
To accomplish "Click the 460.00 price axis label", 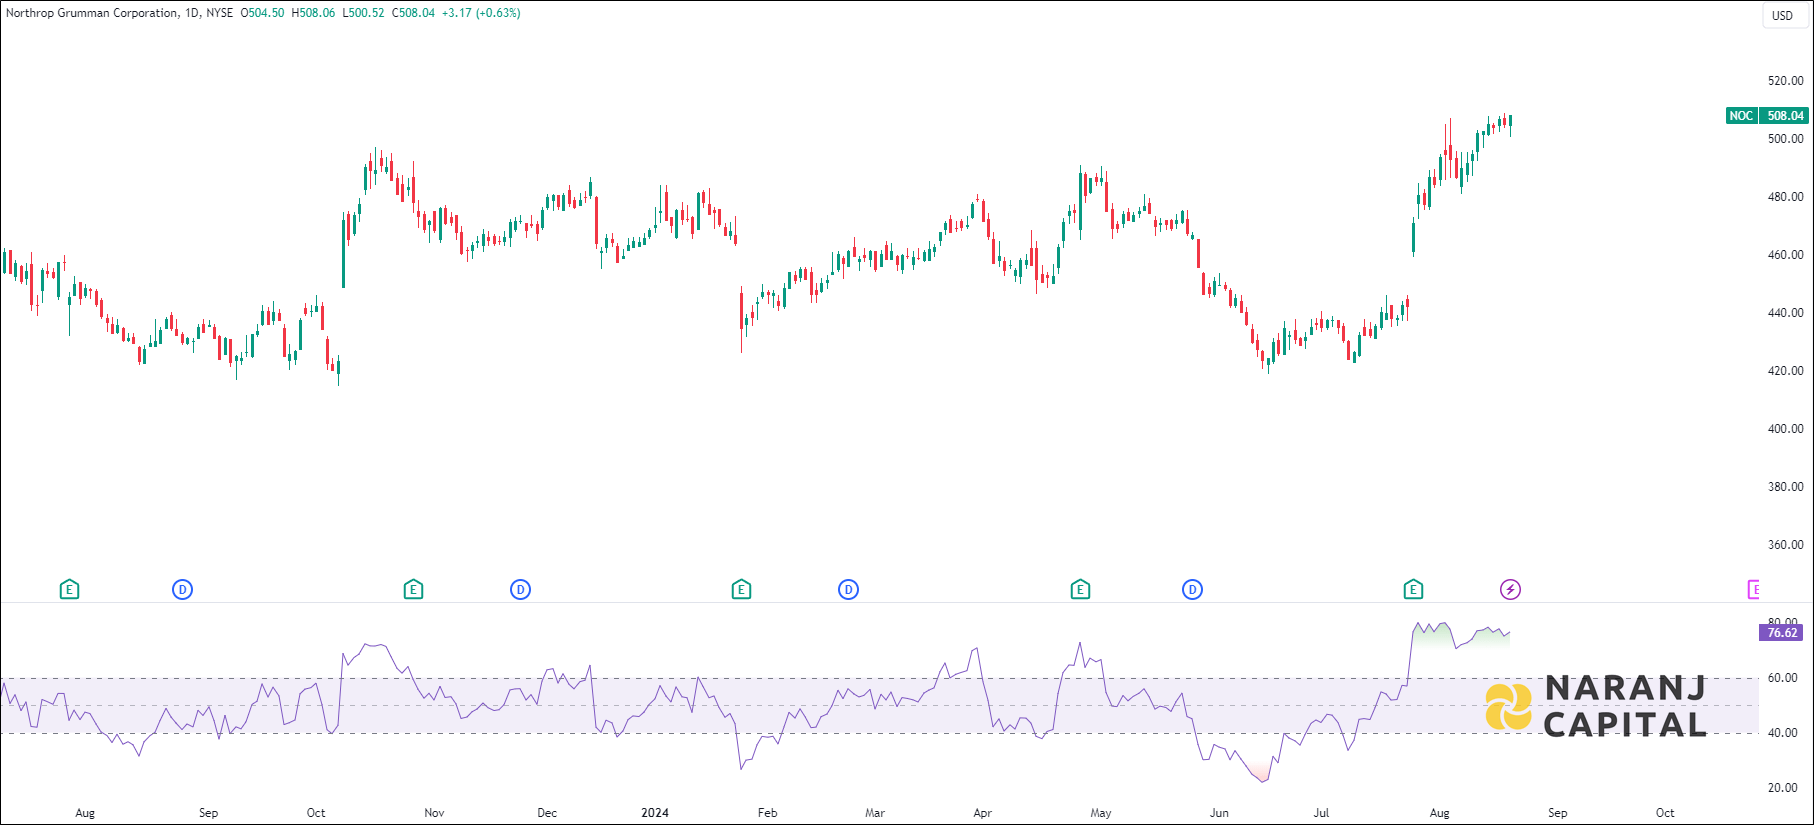I will 1785,255.
